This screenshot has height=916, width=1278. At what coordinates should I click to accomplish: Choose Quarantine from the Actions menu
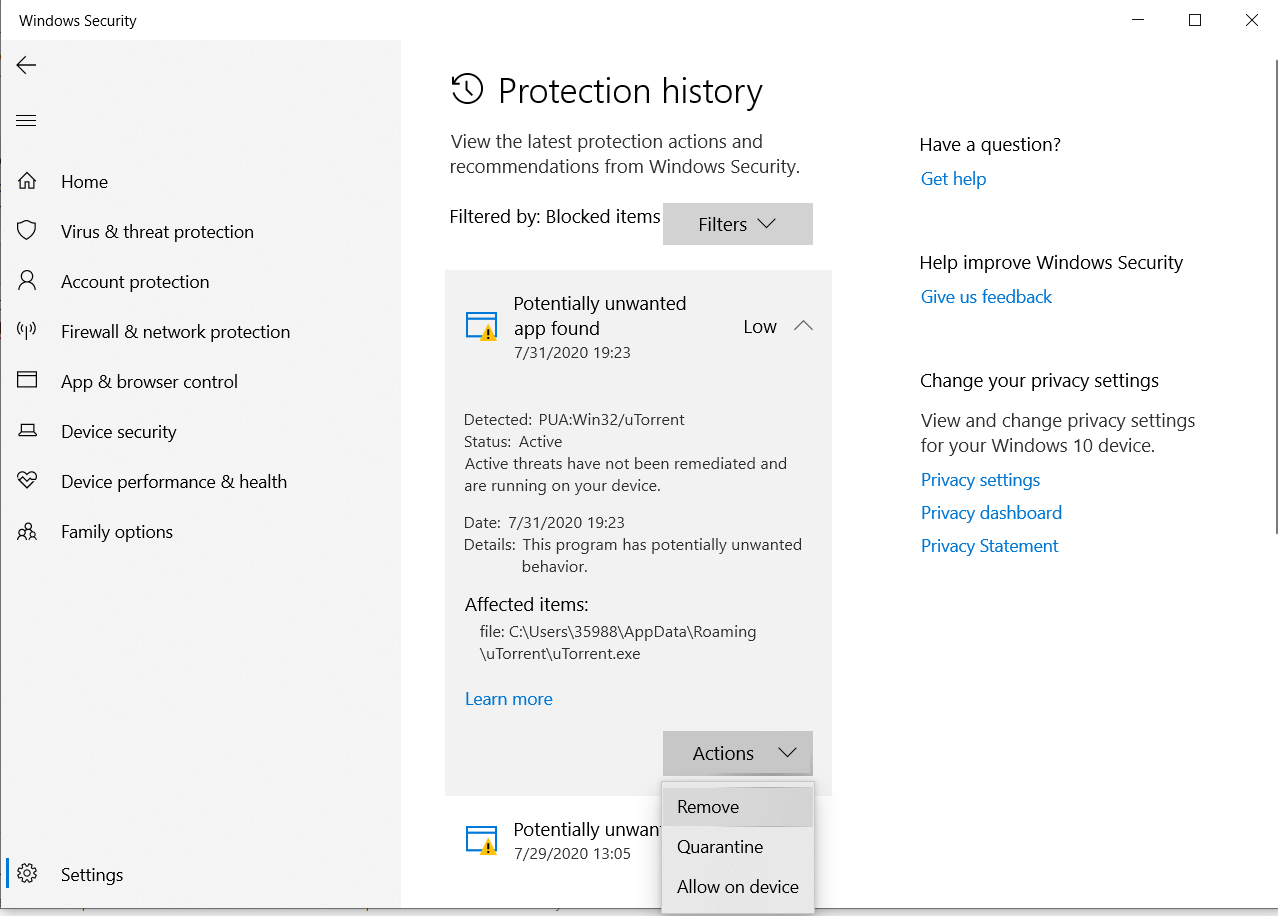click(738, 847)
